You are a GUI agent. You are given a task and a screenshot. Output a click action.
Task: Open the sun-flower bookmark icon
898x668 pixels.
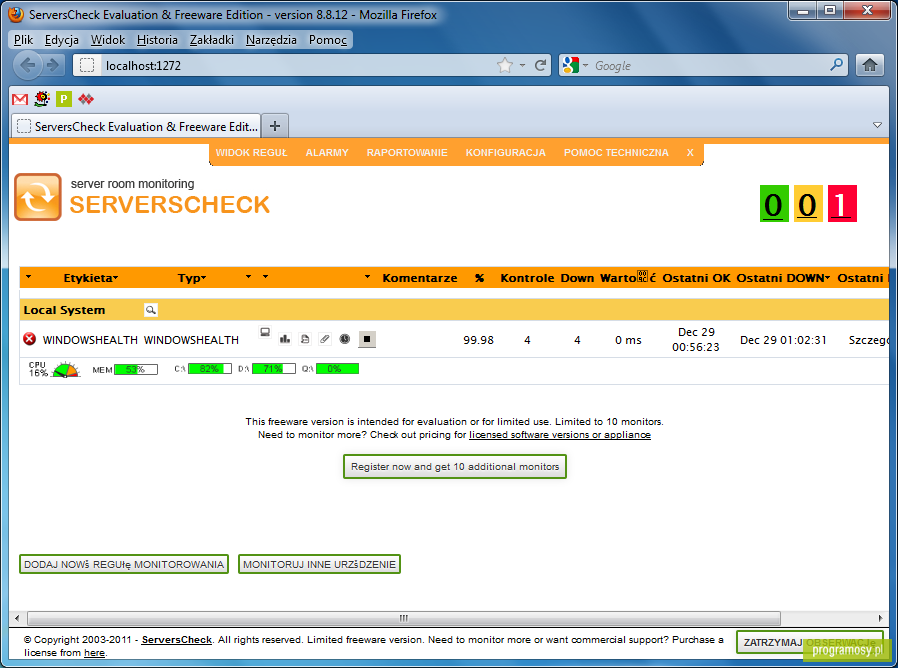pyautogui.click(x=42, y=99)
